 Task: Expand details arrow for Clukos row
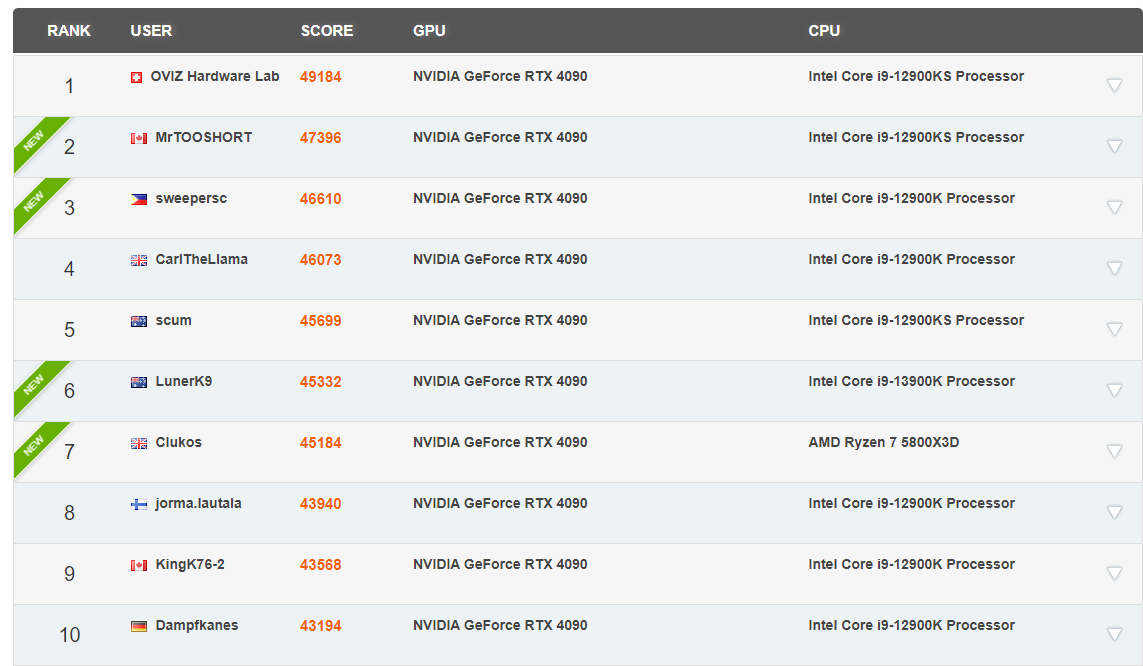1114,451
